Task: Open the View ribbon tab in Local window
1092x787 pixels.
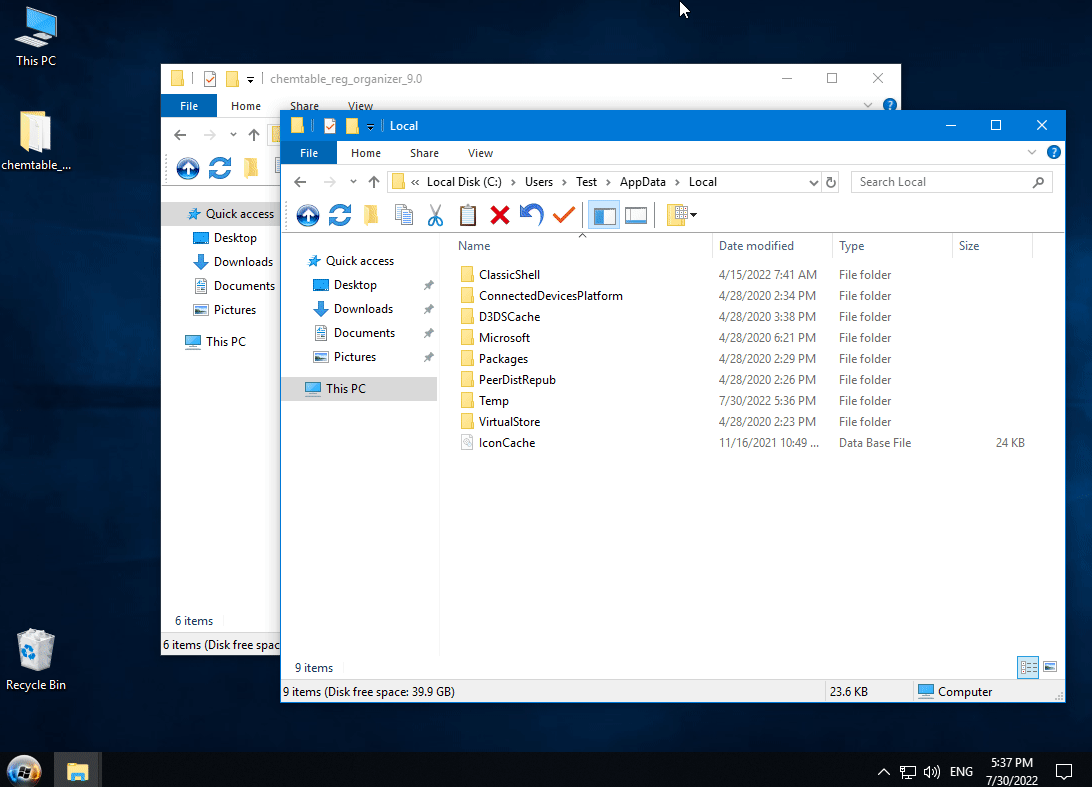Action: click(480, 153)
